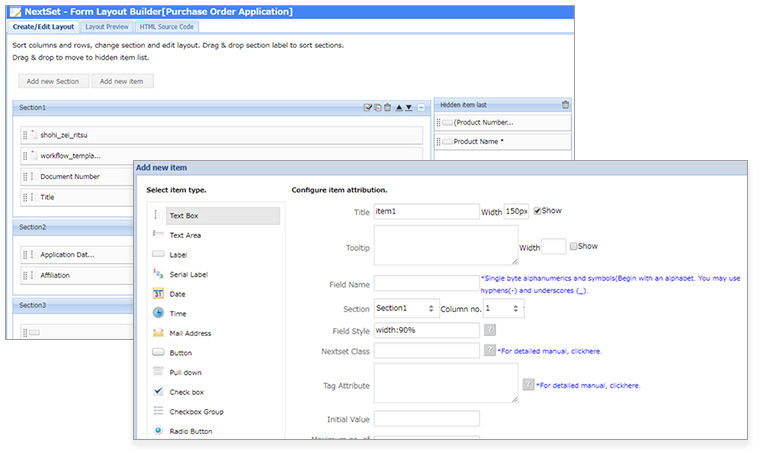Image resolution: width=764 pixels, height=462 pixels.
Task: Click the Hidden item list trash icon
Action: coord(565,104)
